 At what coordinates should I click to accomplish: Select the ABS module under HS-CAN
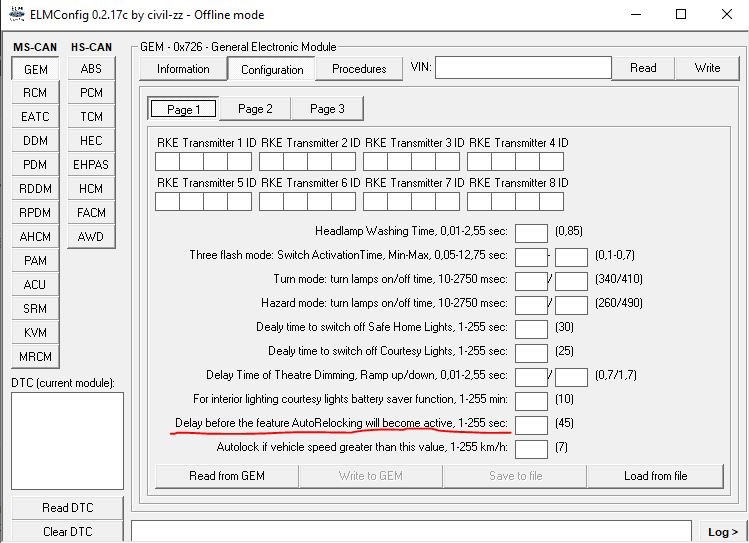tap(91, 69)
